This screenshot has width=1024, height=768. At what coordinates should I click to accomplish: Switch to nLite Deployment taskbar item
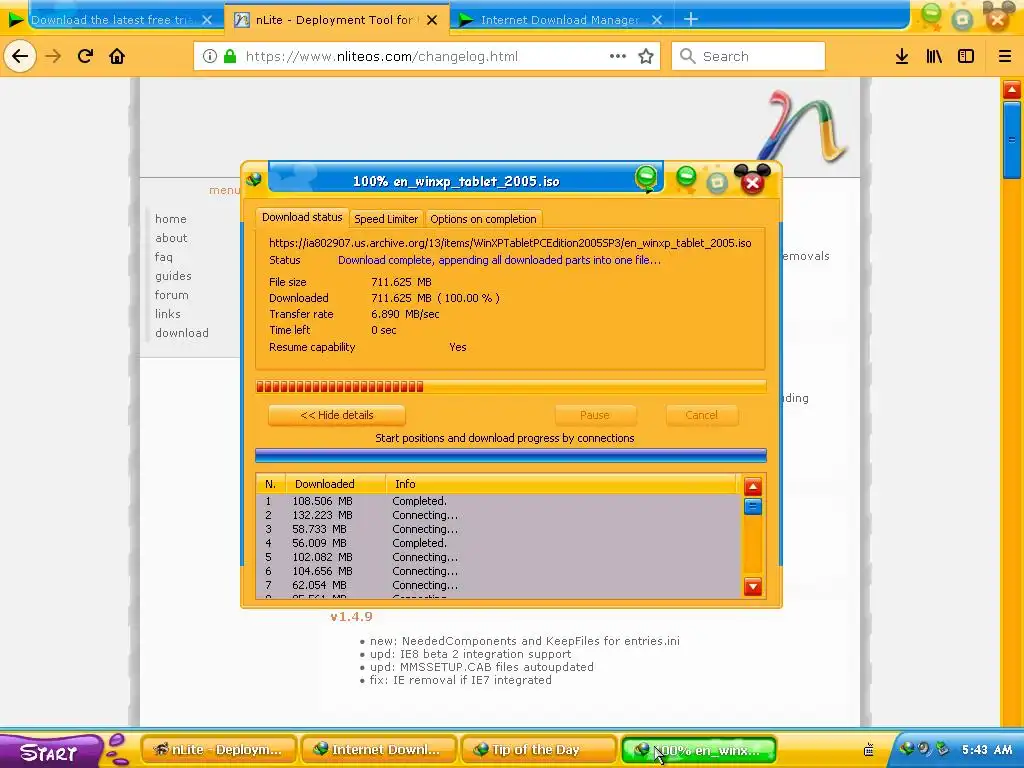218,750
